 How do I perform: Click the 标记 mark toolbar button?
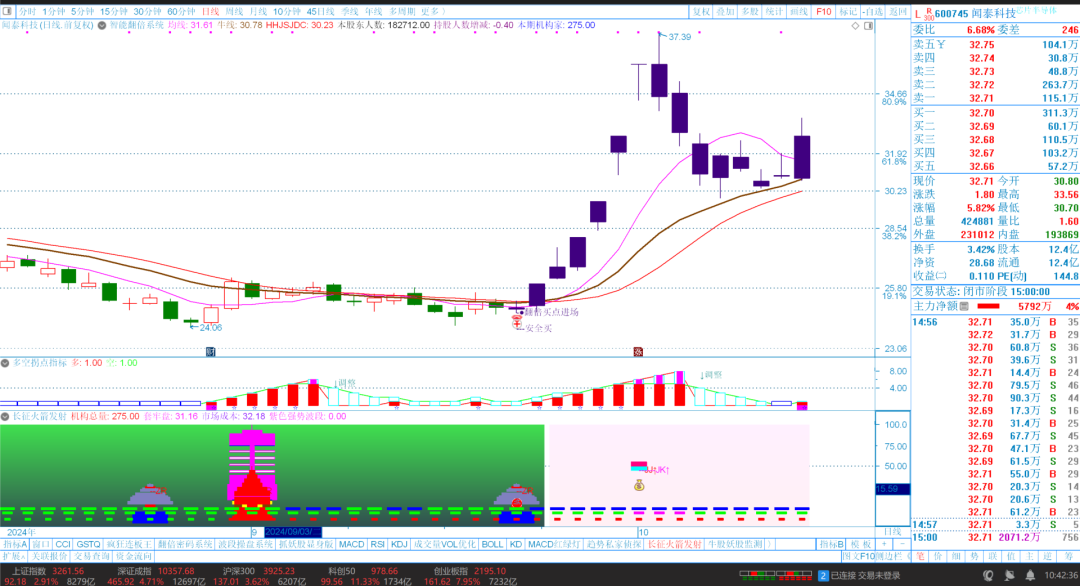coord(848,12)
